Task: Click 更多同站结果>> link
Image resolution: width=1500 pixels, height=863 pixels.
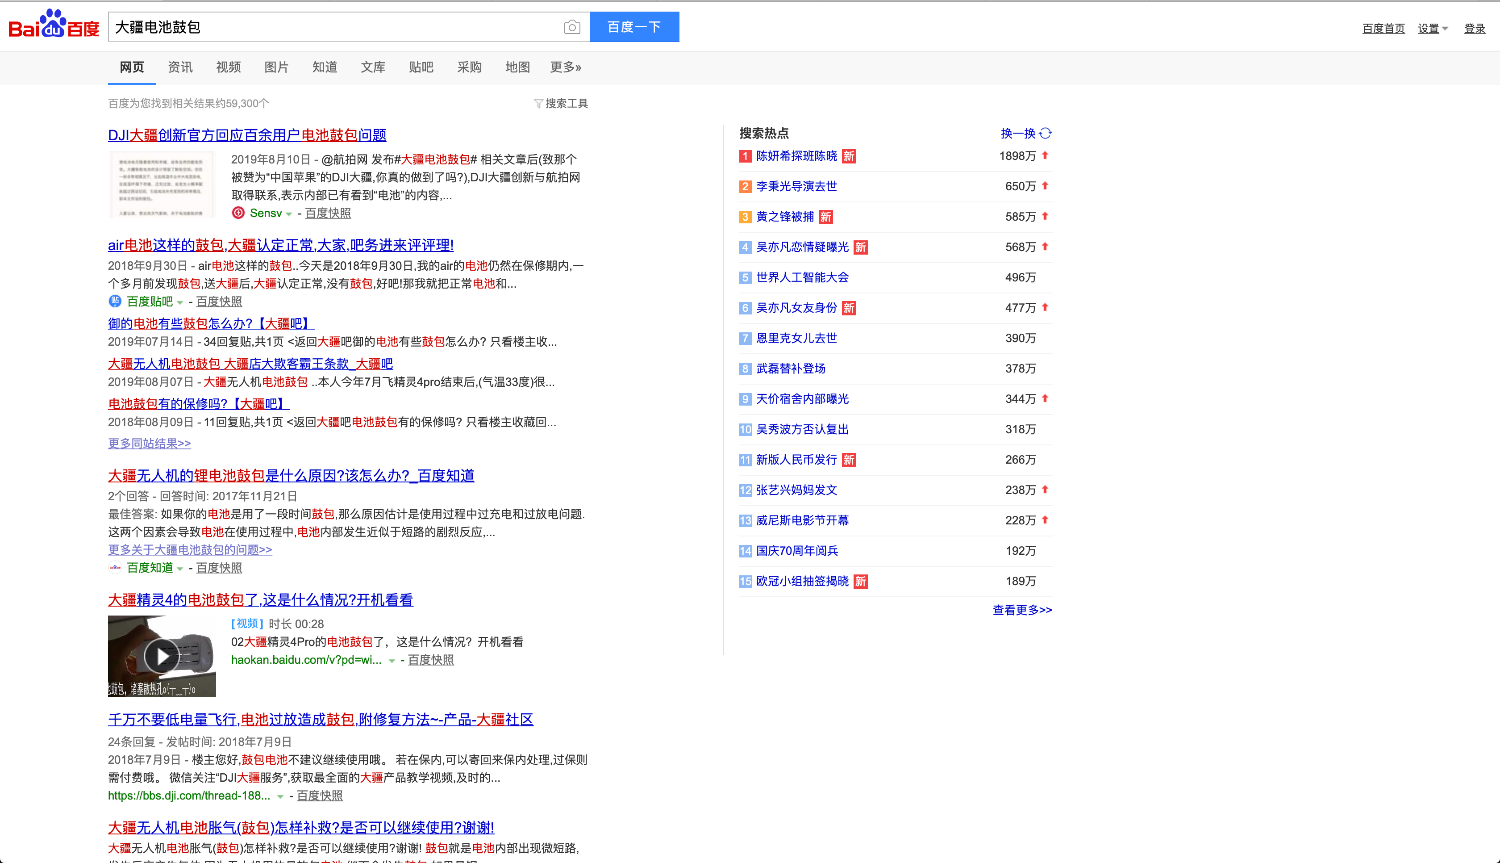Action: coord(149,443)
